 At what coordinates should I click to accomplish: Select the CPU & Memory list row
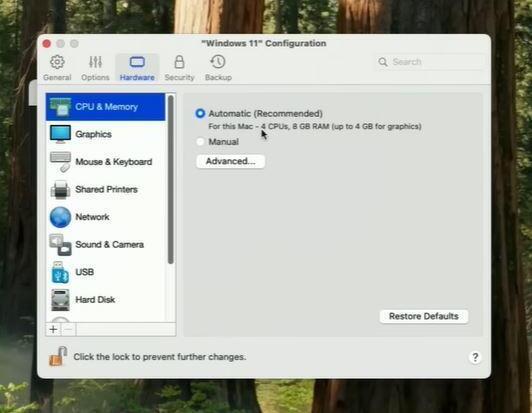[x=106, y=107]
